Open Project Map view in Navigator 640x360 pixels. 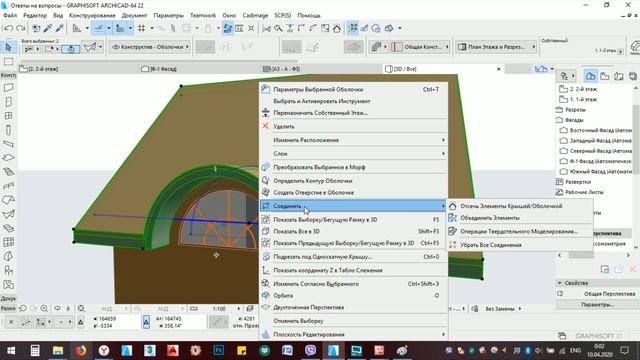coord(590,76)
